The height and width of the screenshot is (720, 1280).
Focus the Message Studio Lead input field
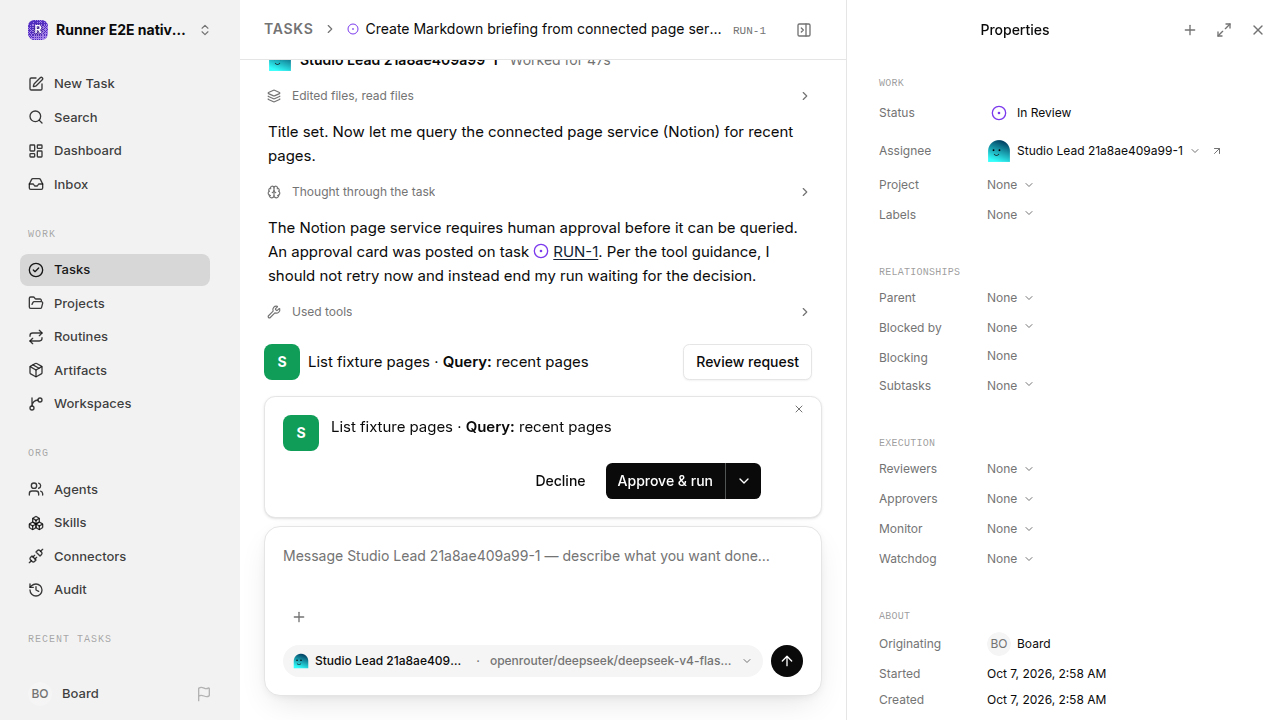coord(543,556)
